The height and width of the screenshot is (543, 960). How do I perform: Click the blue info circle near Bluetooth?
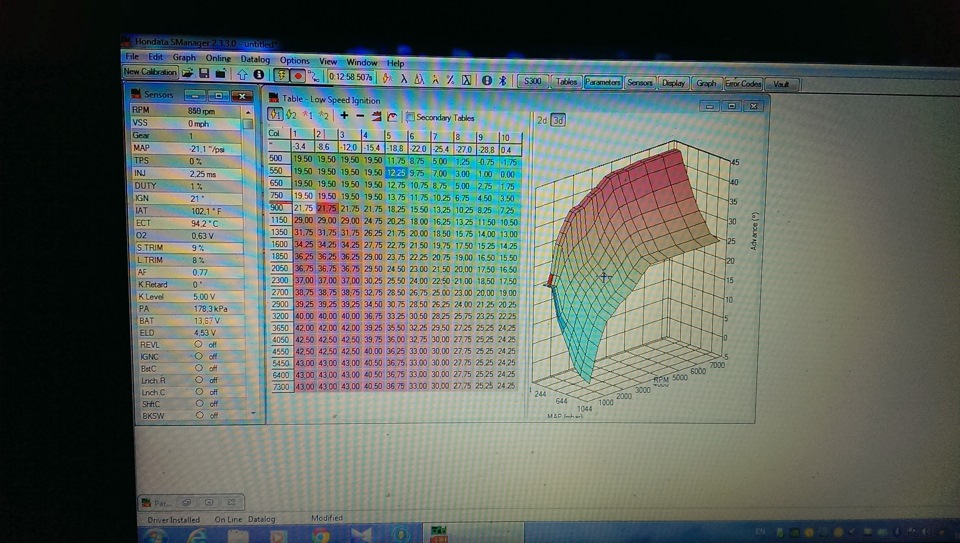click(487, 80)
